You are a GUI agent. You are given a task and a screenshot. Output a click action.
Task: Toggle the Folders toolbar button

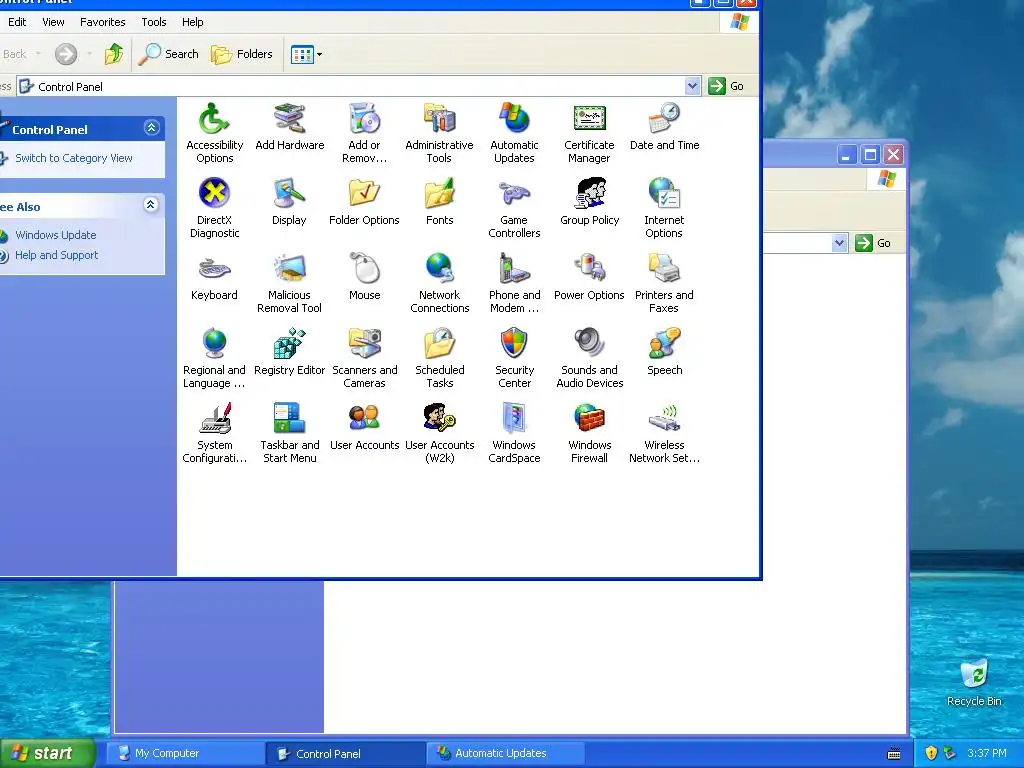pyautogui.click(x=242, y=54)
